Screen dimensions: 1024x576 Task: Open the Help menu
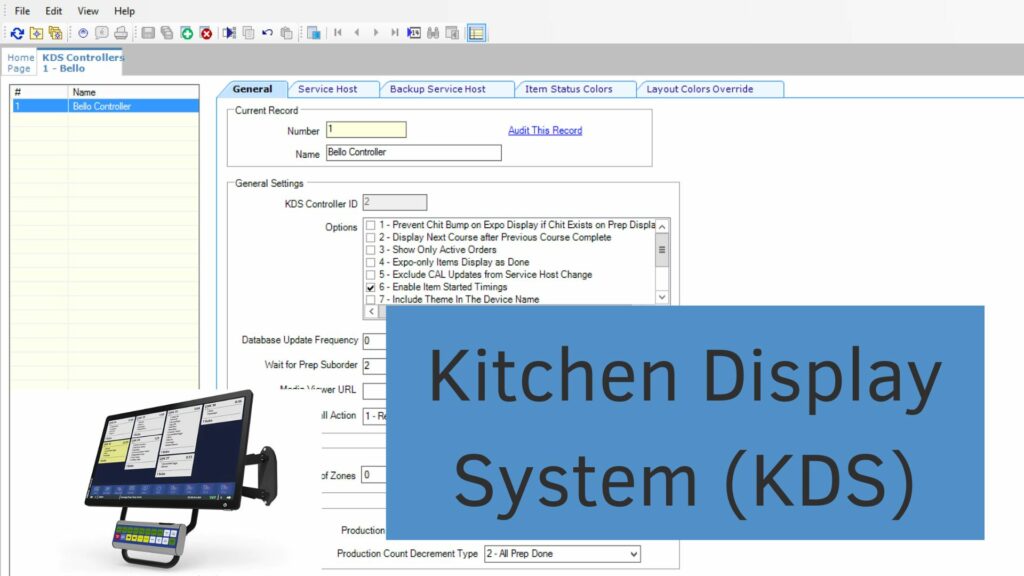(x=124, y=11)
